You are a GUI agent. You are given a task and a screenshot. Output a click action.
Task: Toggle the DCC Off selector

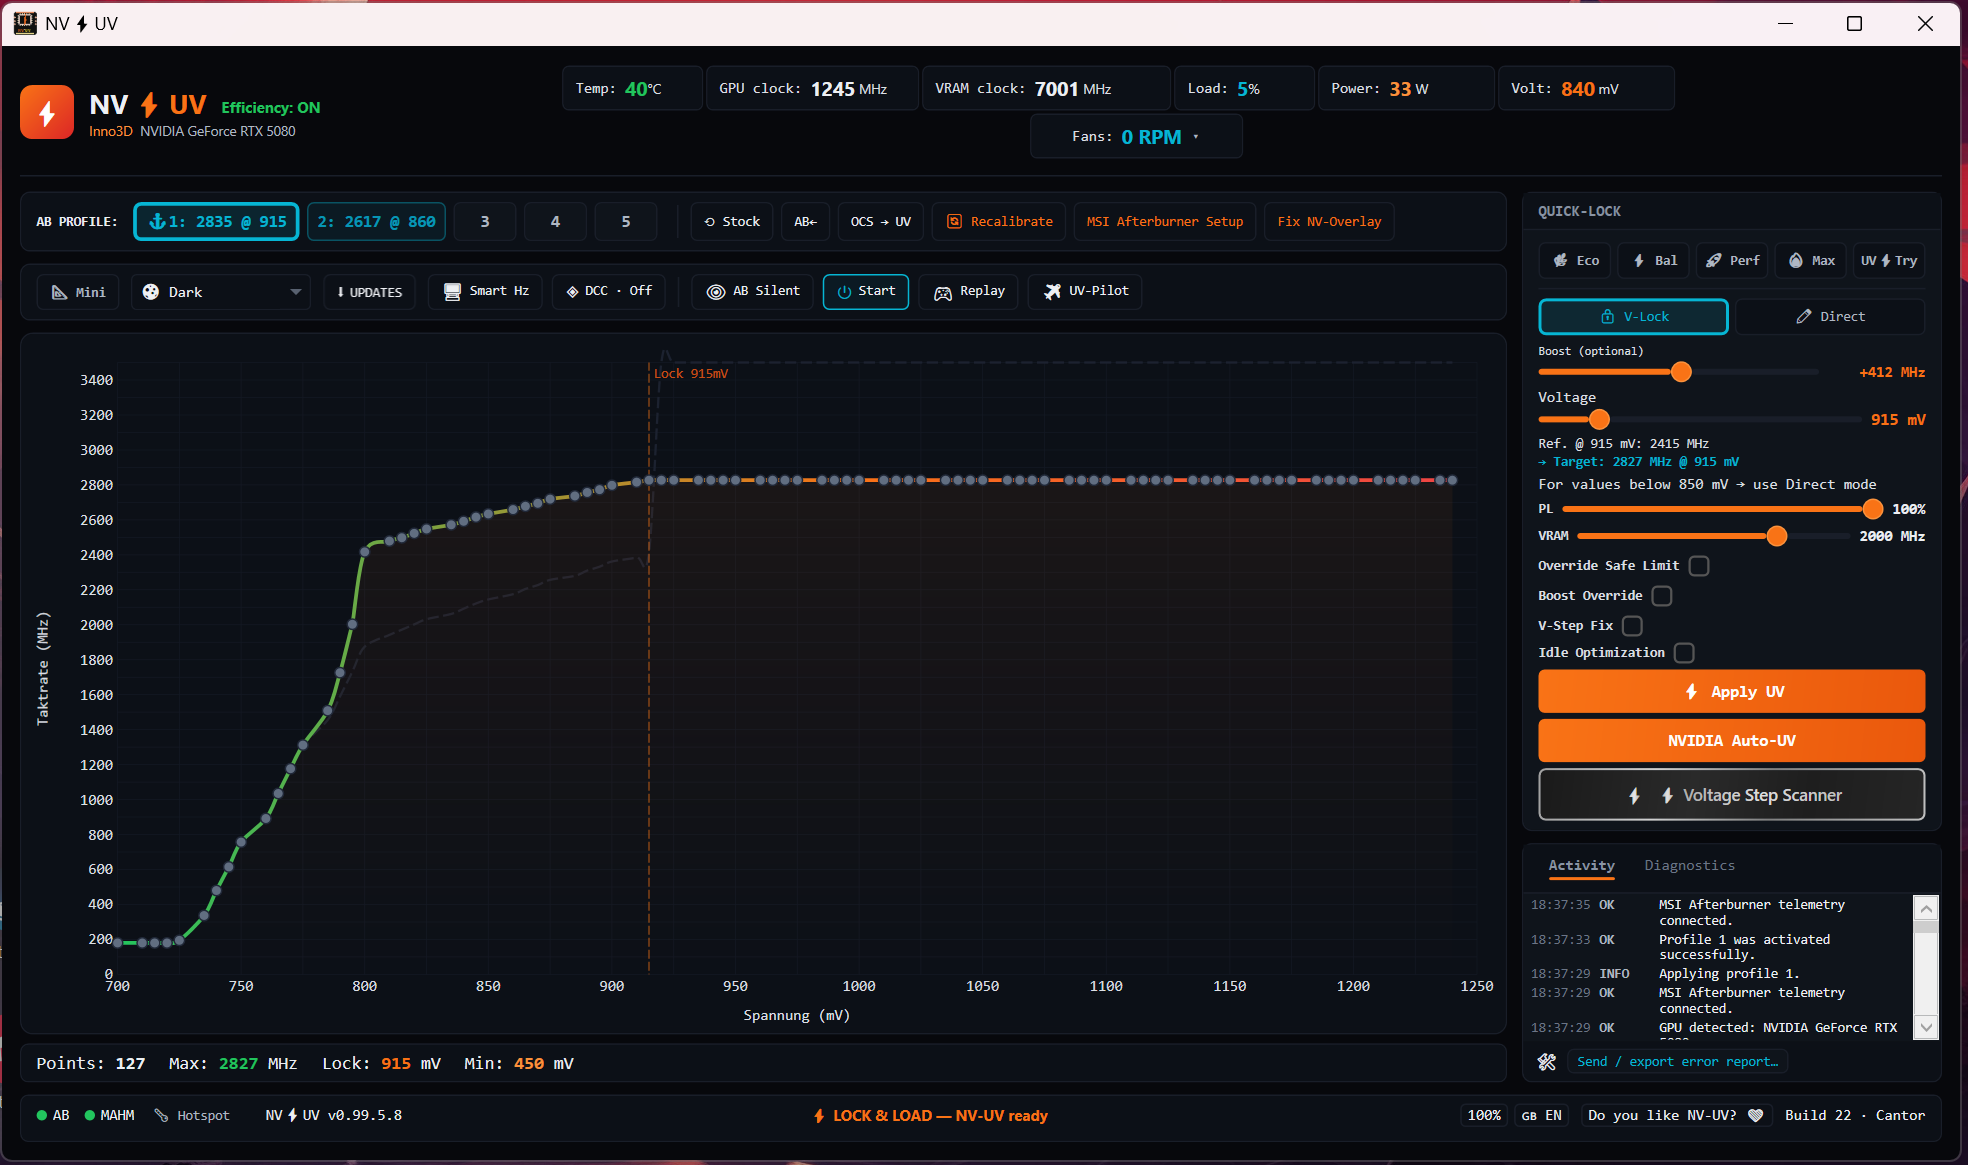pos(609,291)
